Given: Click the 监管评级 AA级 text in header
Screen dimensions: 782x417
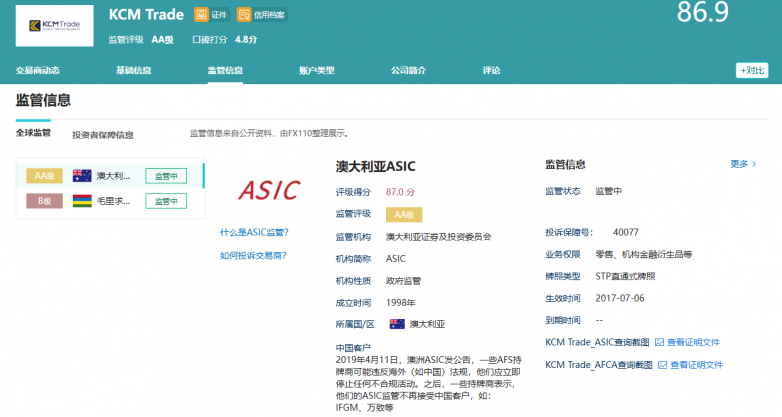Looking at the screenshot, I should pyautogui.click(x=141, y=39).
